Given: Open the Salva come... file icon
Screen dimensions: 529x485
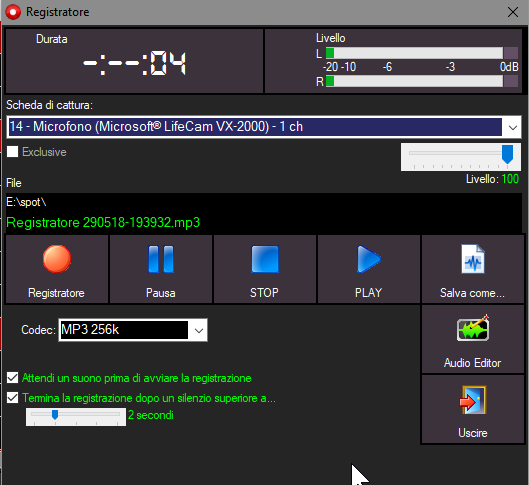Looking at the screenshot, I should [473, 259].
